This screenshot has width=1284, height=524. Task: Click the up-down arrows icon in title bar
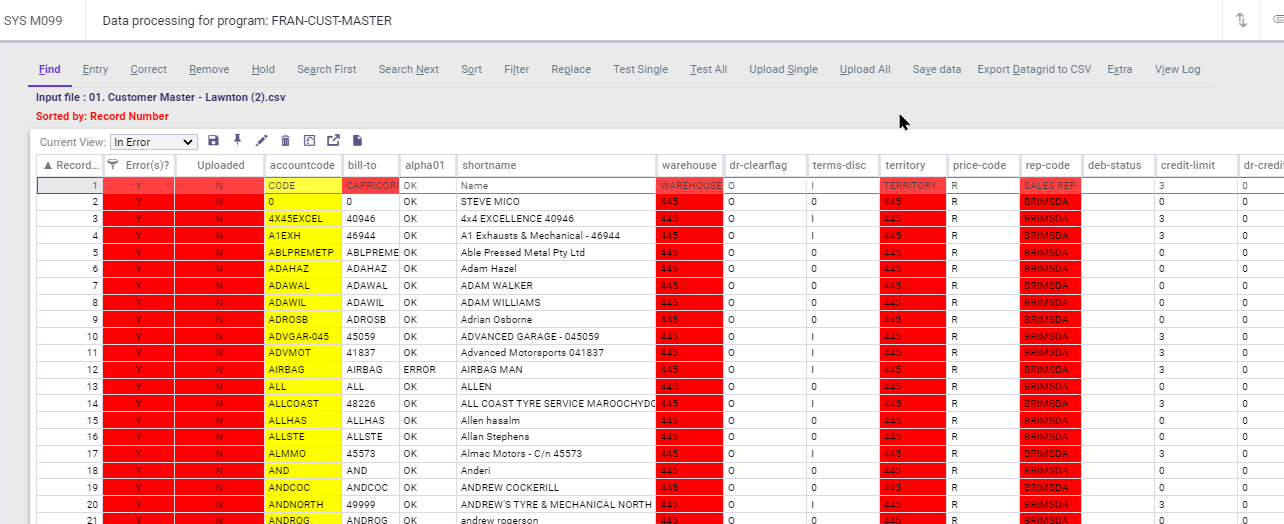1241,20
